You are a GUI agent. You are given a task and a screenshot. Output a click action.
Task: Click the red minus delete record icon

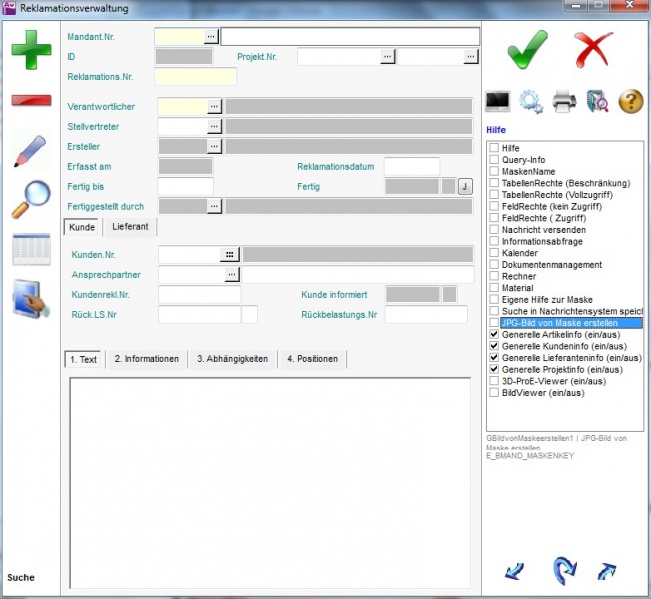click(x=31, y=100)
